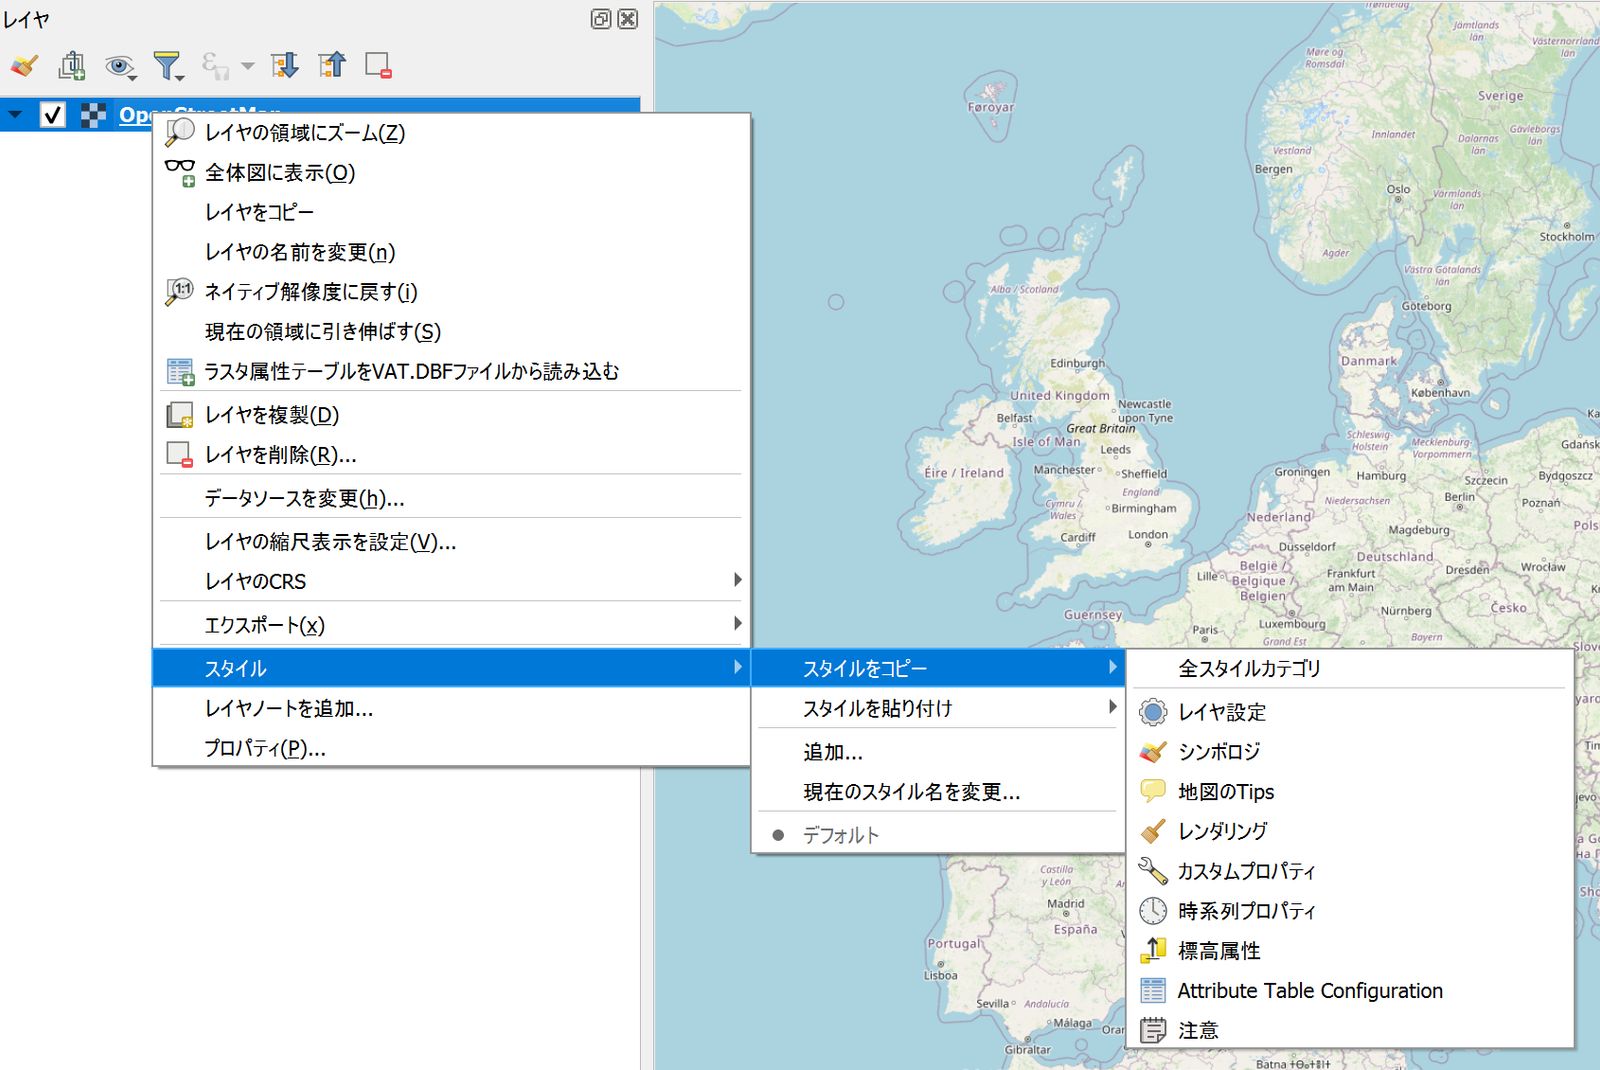Click the remove layer icon in layers toolbar

378,66
